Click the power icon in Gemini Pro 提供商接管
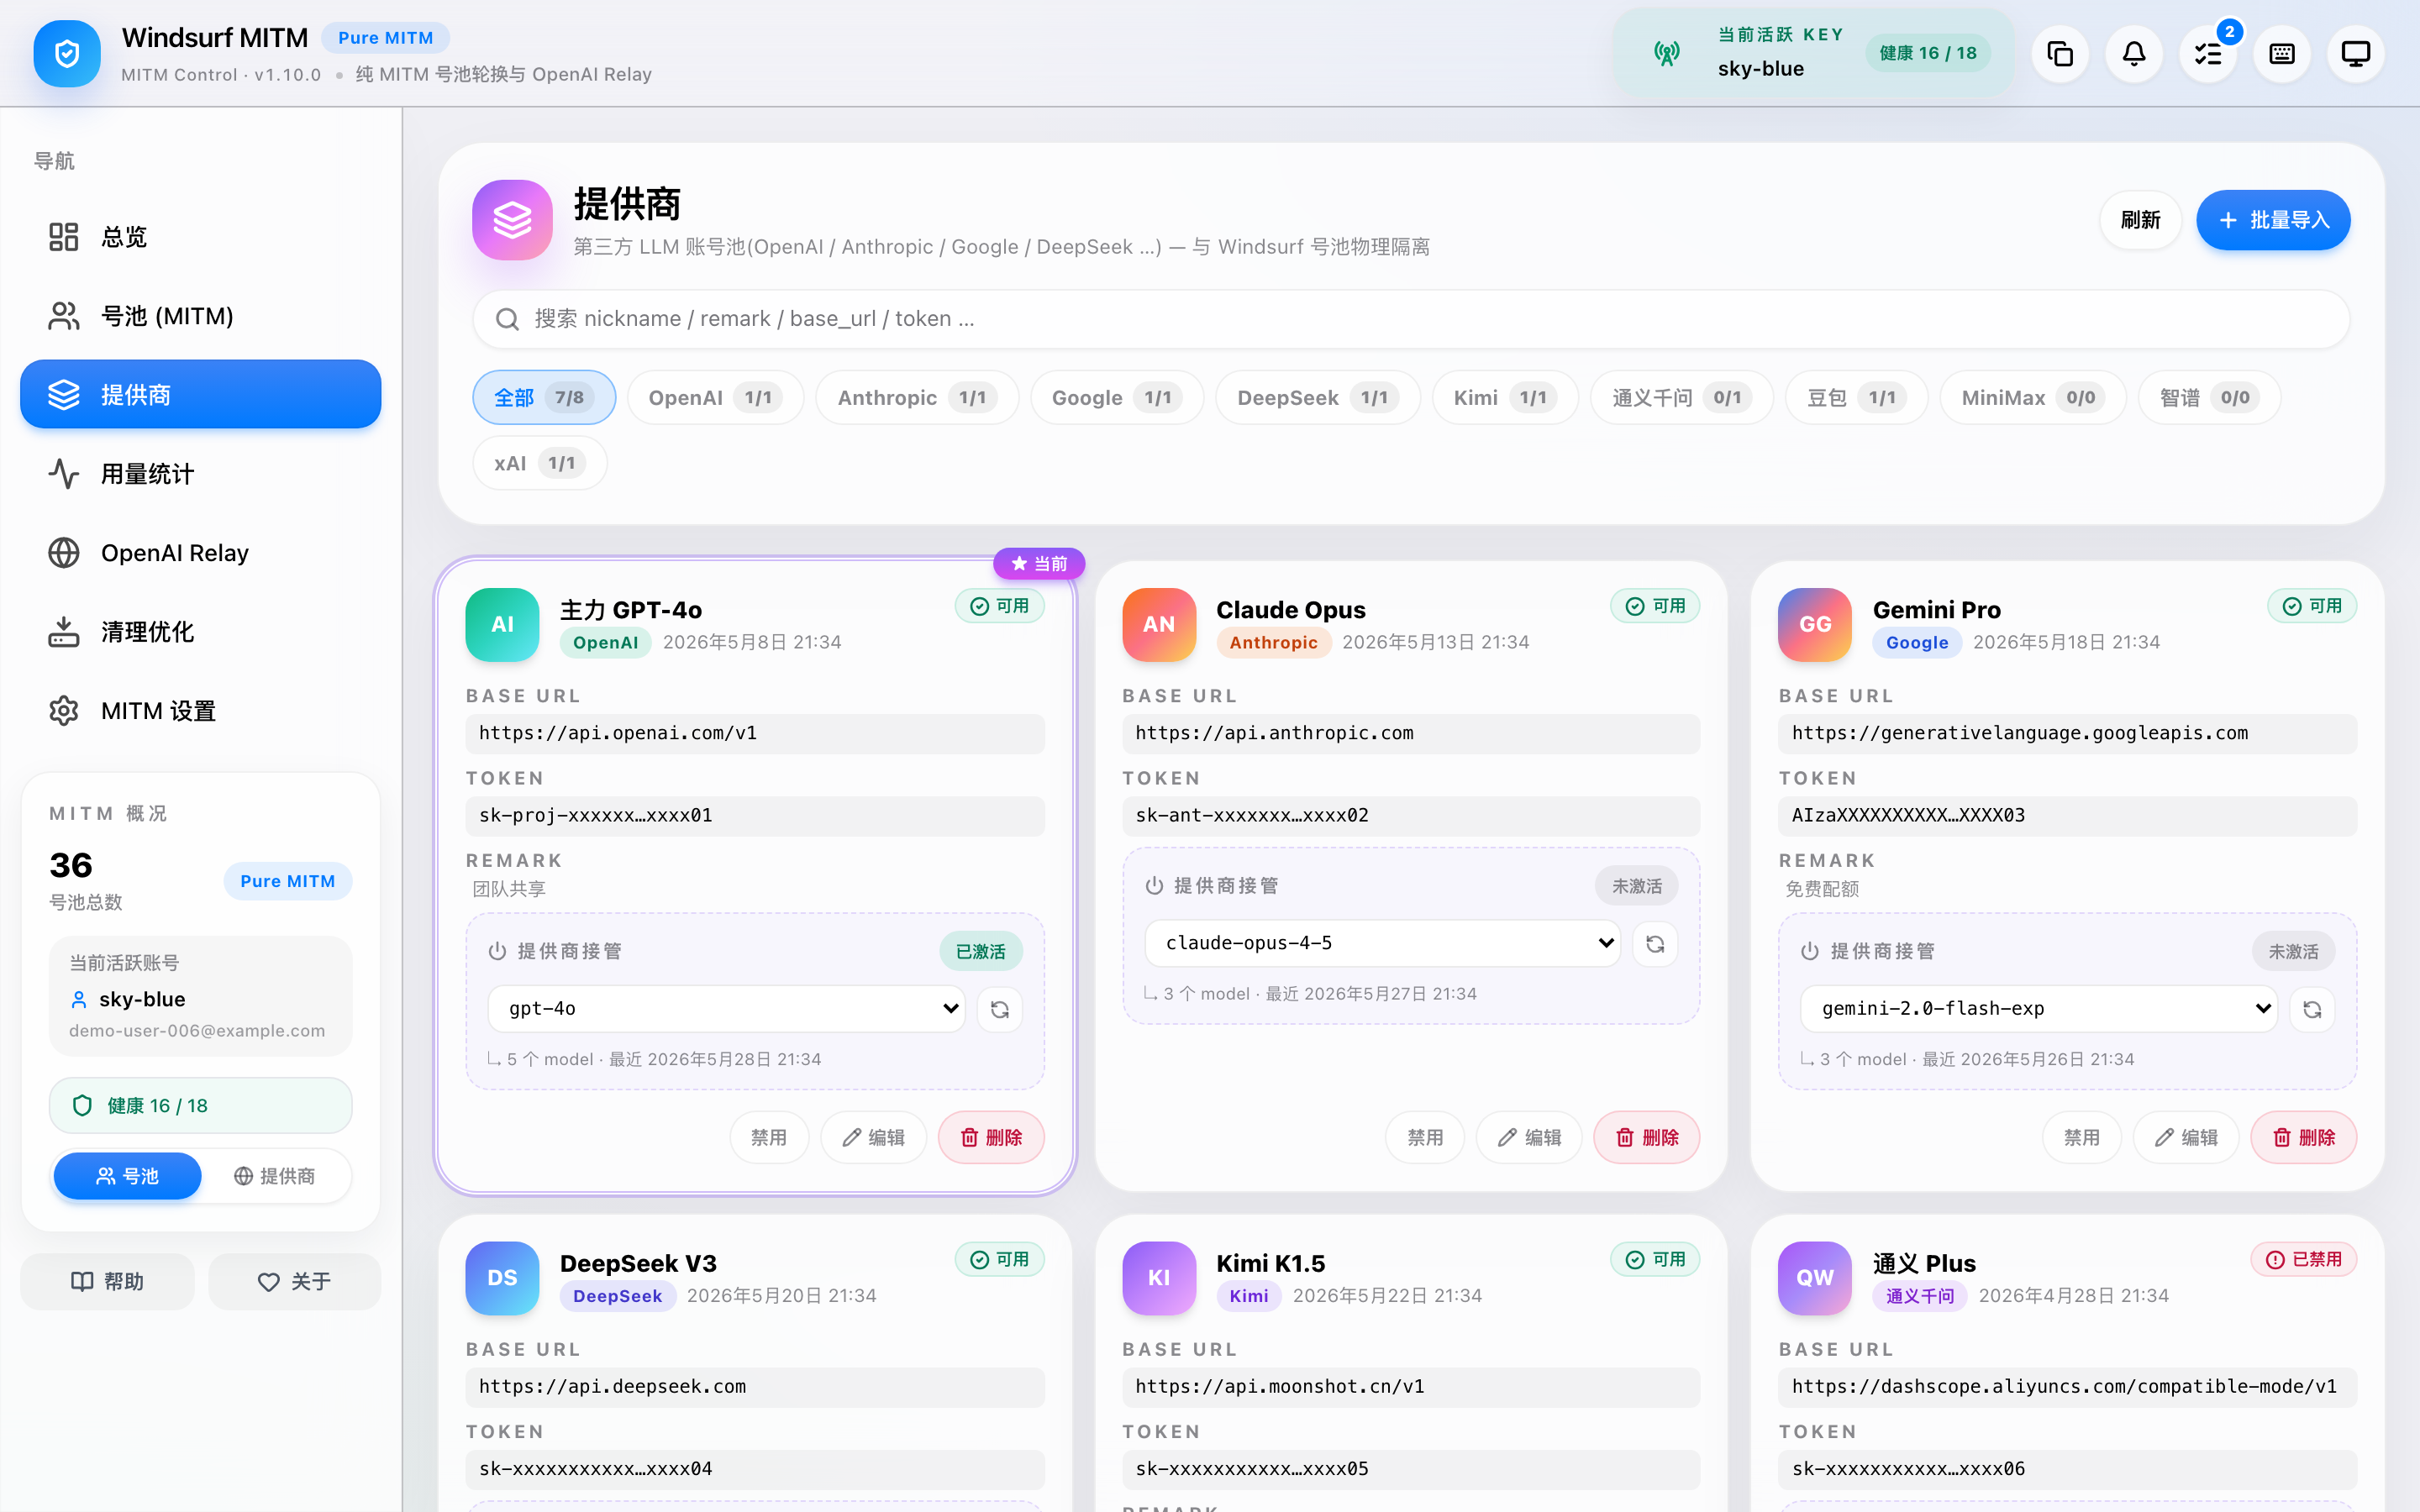The height and width of the screenshot is (1512, 2420). click(1810, 951)
